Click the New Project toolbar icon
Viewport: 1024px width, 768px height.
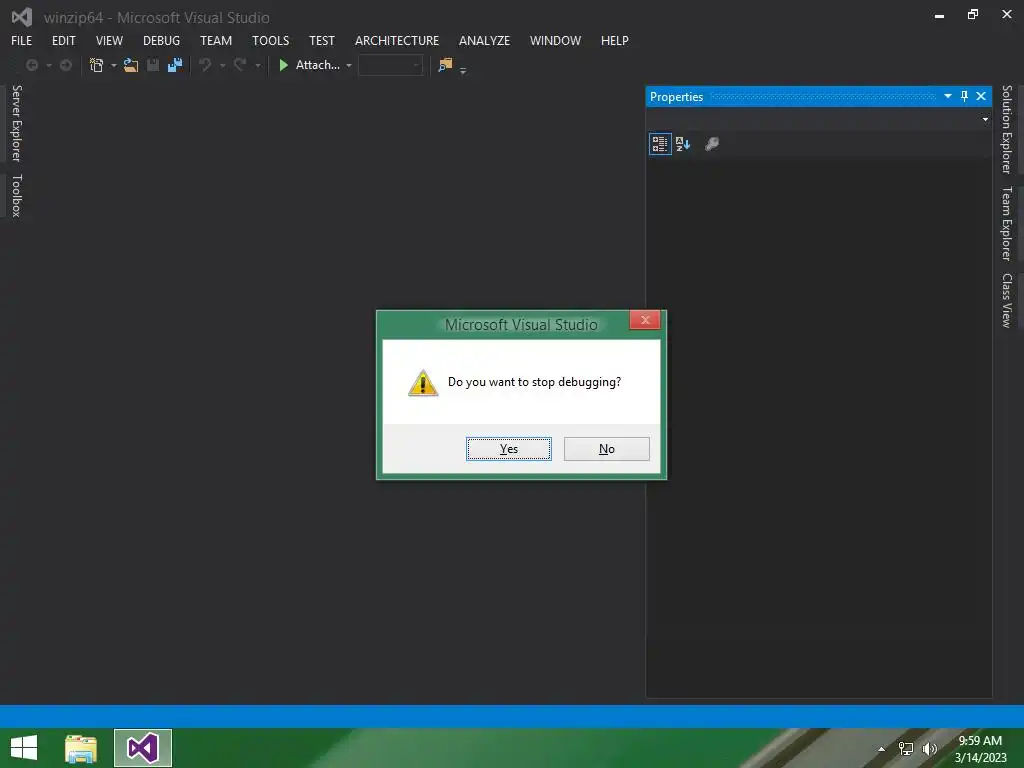click(x=97, y=65)
